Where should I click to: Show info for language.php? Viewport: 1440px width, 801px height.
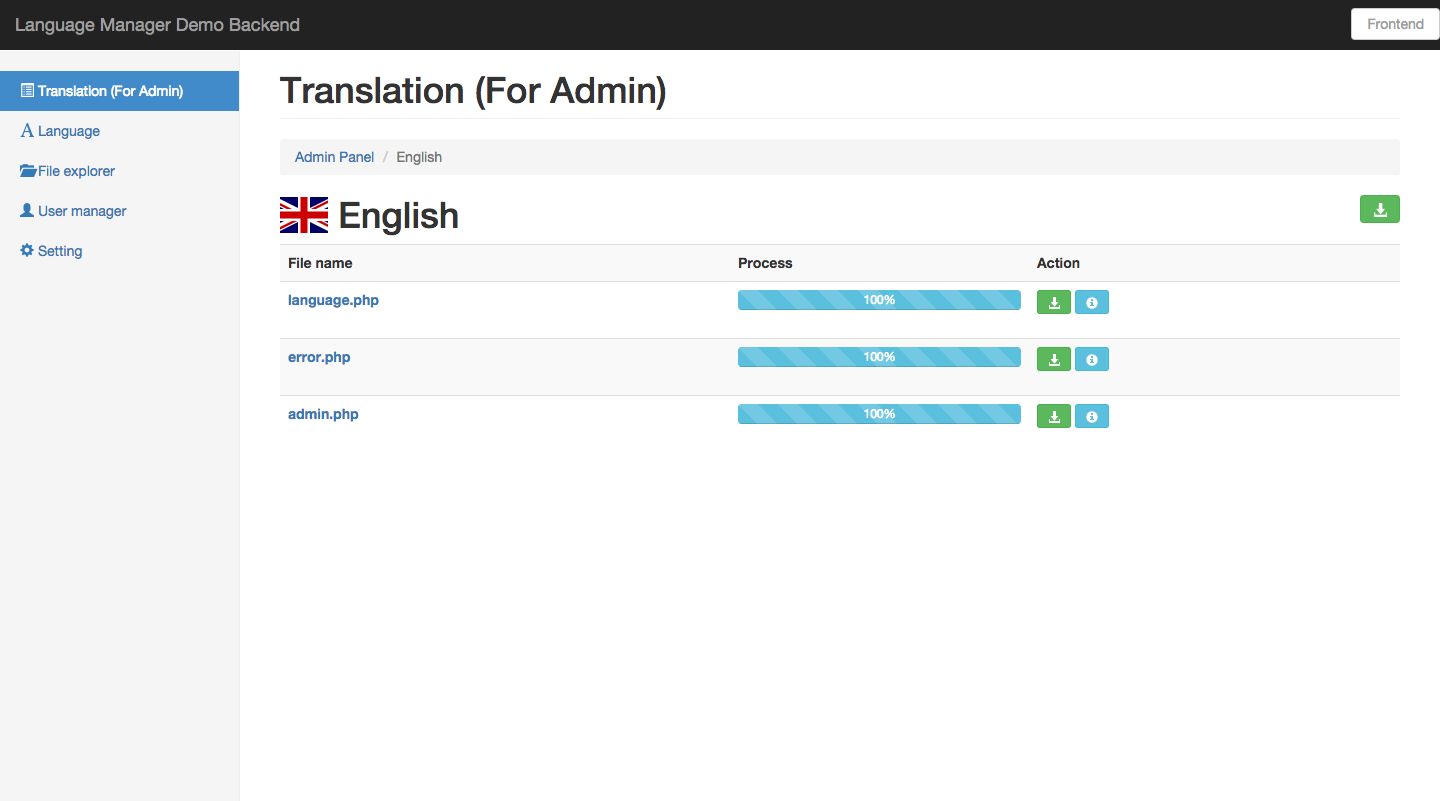(x=1092, y=302)
